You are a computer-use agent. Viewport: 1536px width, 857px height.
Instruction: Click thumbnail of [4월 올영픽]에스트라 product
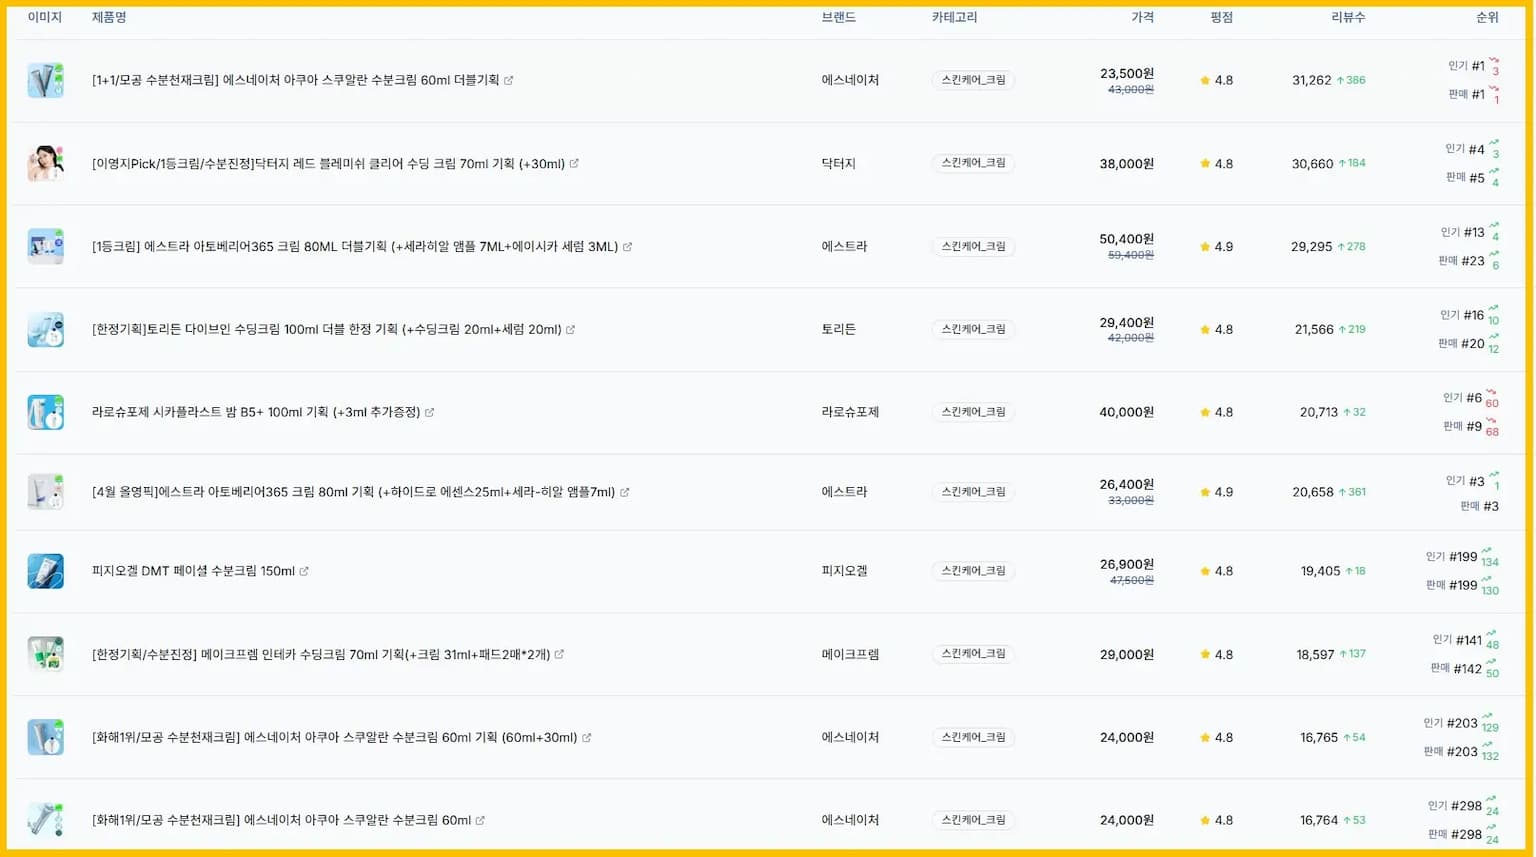coord(45,492)
